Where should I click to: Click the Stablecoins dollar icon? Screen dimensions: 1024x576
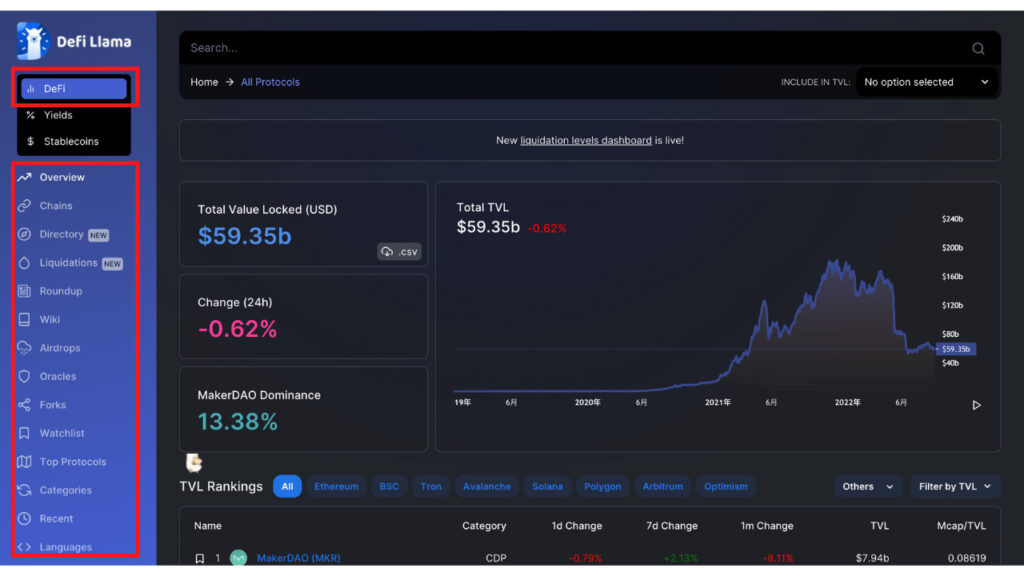coord(31,141)
